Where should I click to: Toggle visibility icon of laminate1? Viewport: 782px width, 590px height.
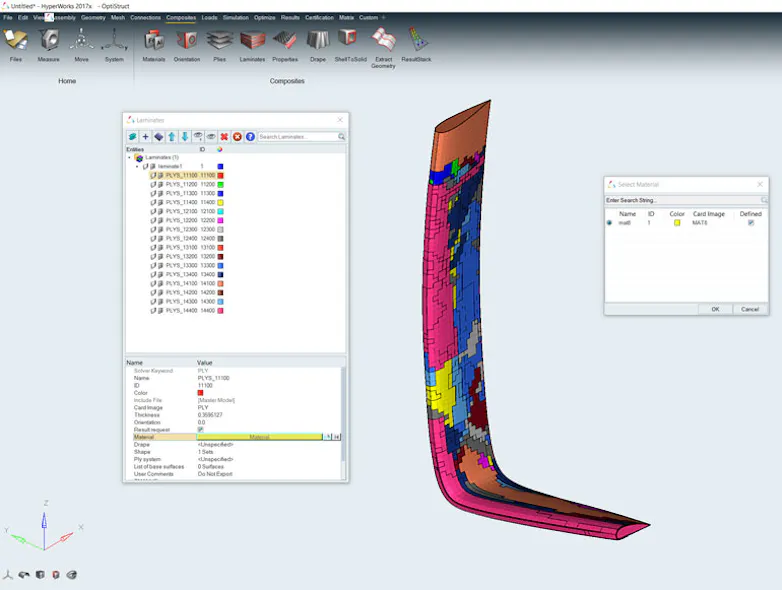click(145, 167)
